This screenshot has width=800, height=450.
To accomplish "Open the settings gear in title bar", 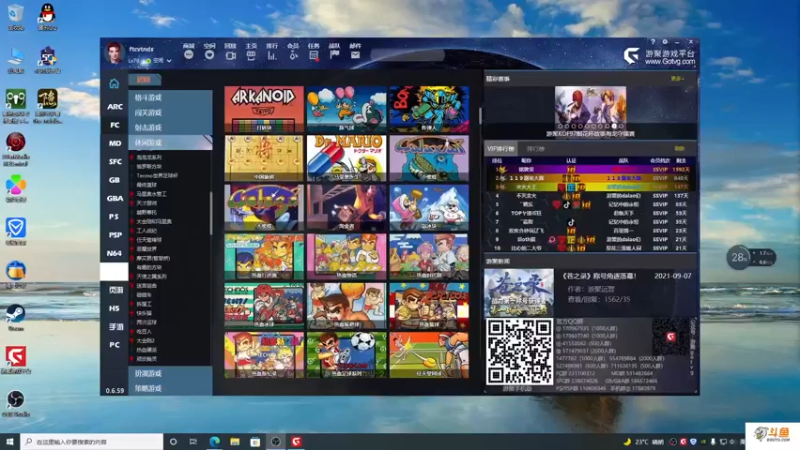I will tap(665, 42).
